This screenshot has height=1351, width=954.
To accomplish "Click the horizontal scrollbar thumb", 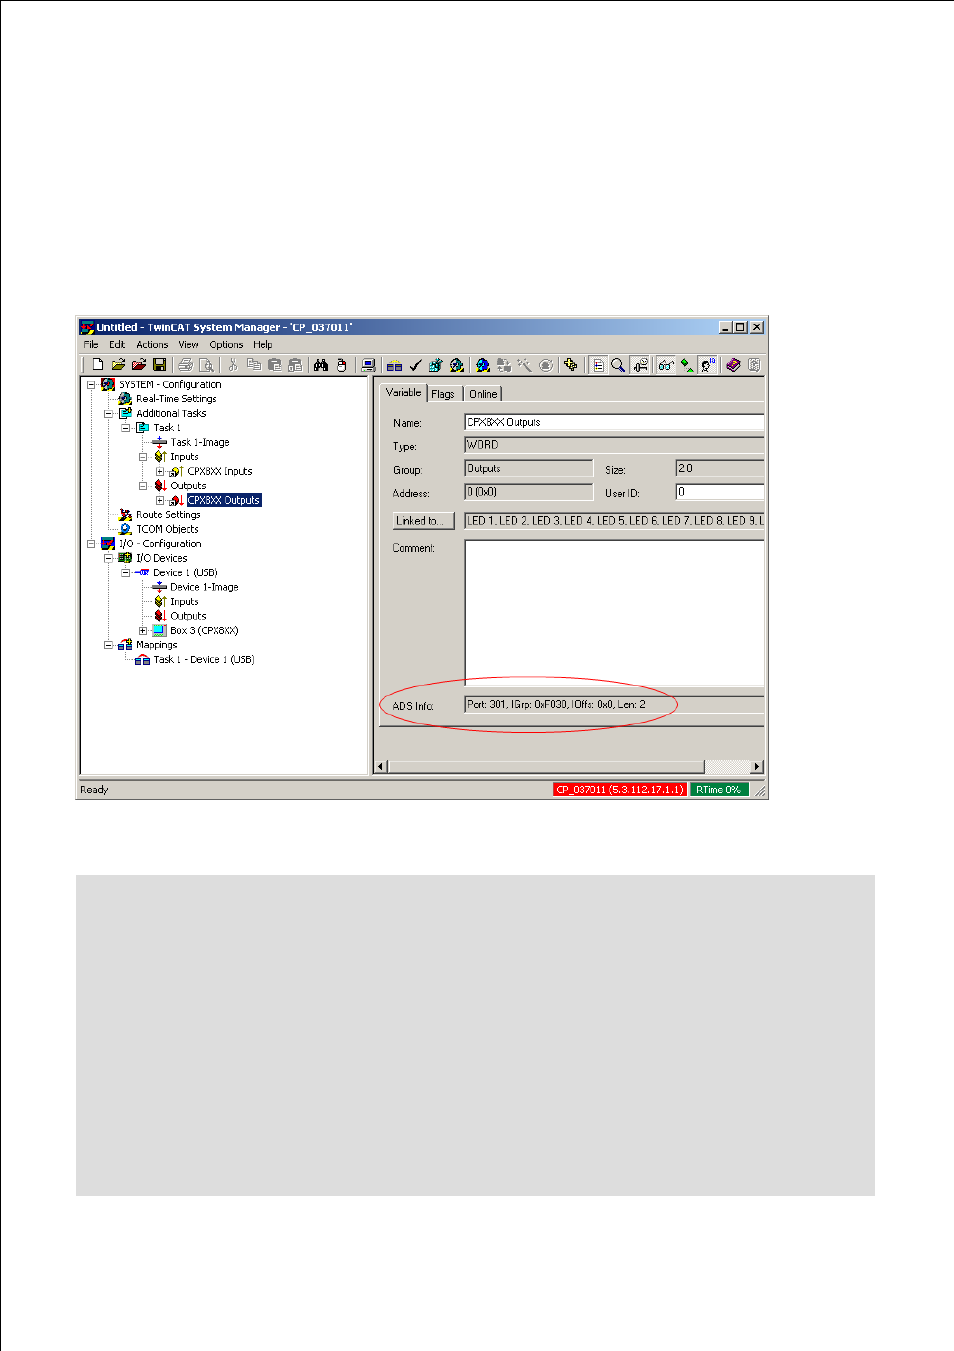I will pos(546,767).
